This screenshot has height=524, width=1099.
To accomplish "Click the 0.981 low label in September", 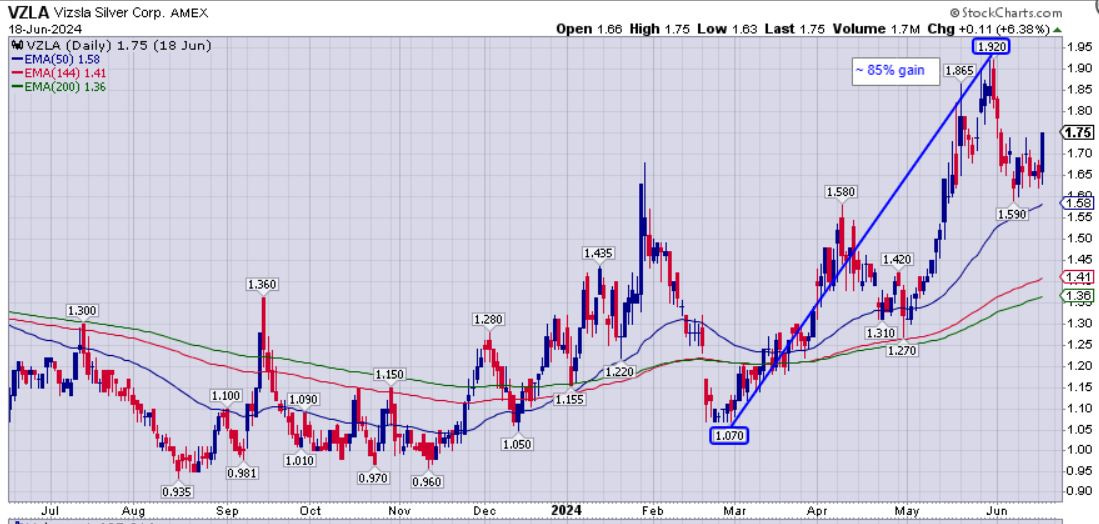I will pos(242,473).
